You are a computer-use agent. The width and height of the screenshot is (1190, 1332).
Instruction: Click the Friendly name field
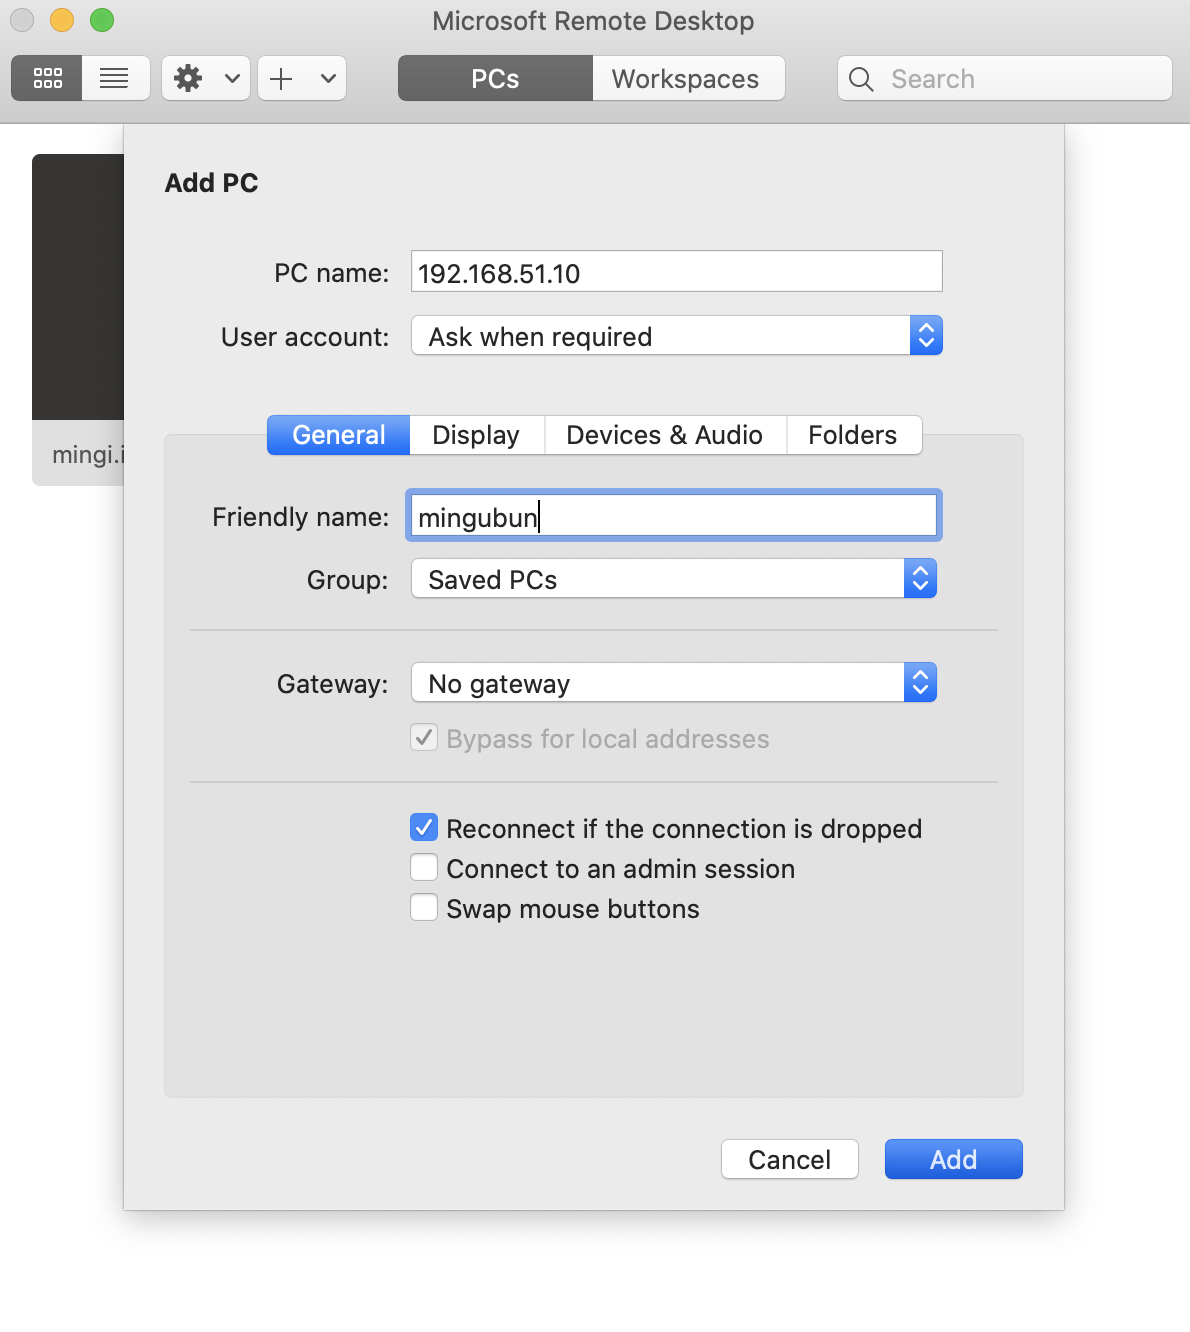coord(674,516)
